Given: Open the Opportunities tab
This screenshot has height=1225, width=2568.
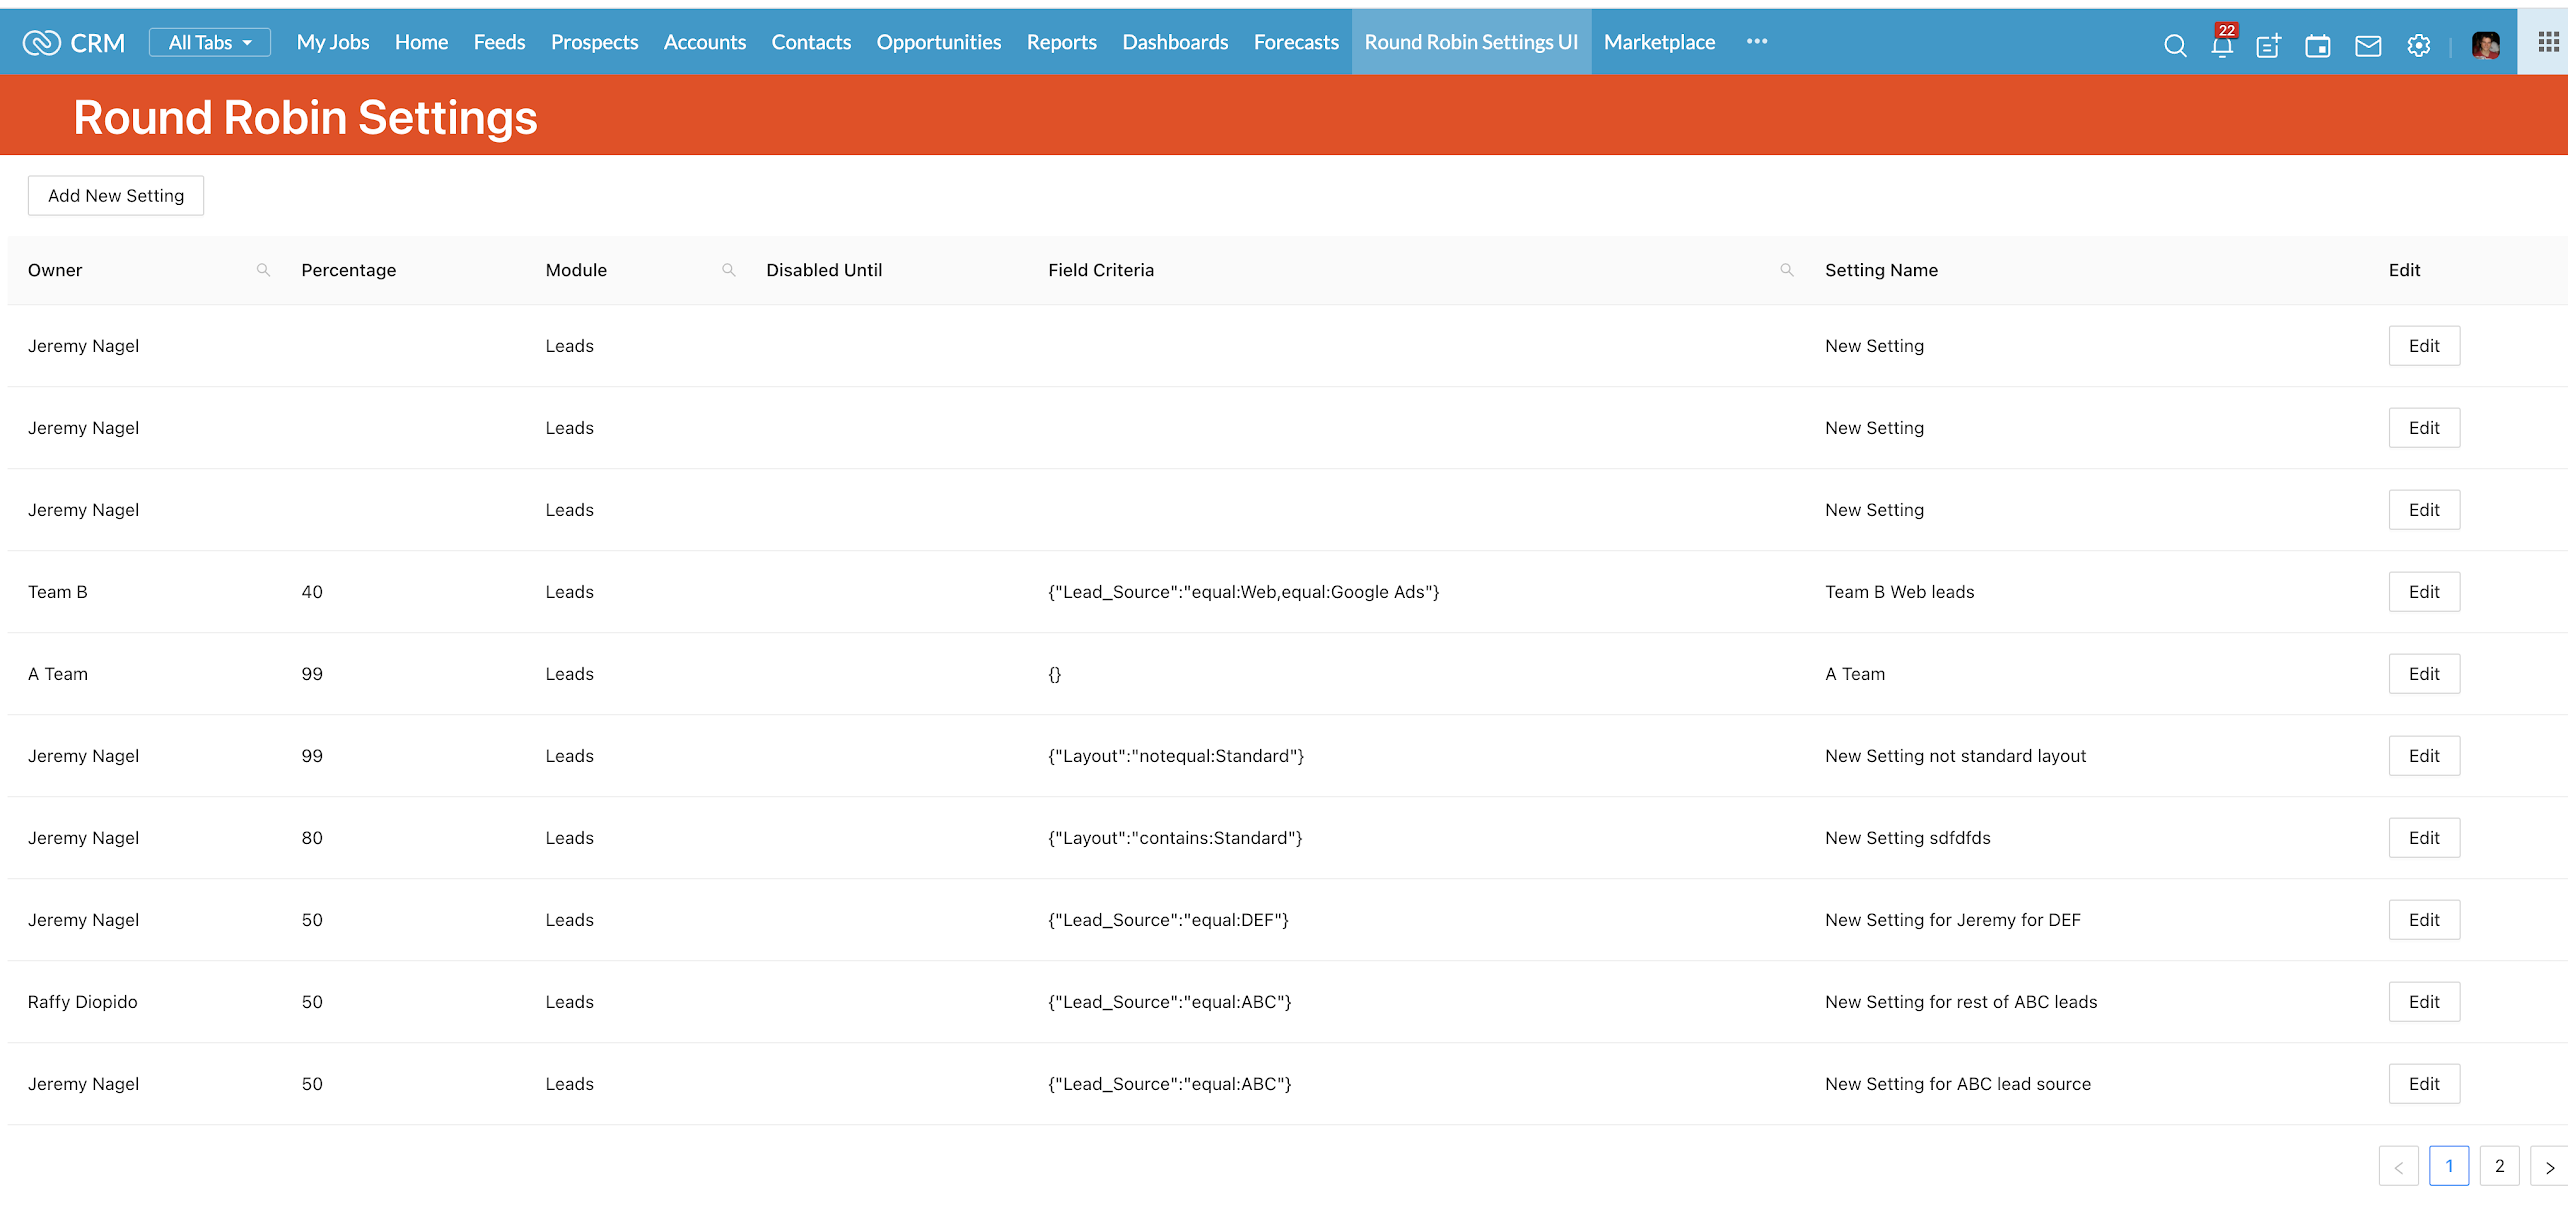Looking at the screenshot, I should point(938,42).
